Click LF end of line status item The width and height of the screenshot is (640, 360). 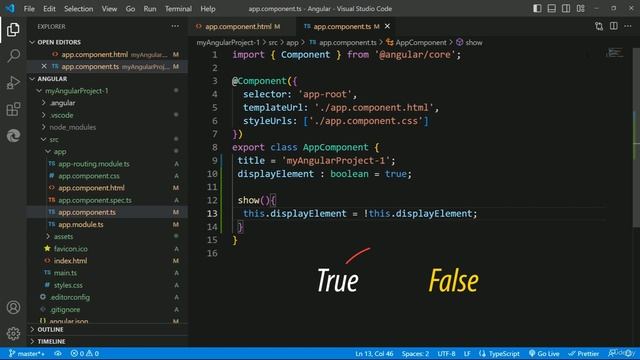tap(467, 353)
